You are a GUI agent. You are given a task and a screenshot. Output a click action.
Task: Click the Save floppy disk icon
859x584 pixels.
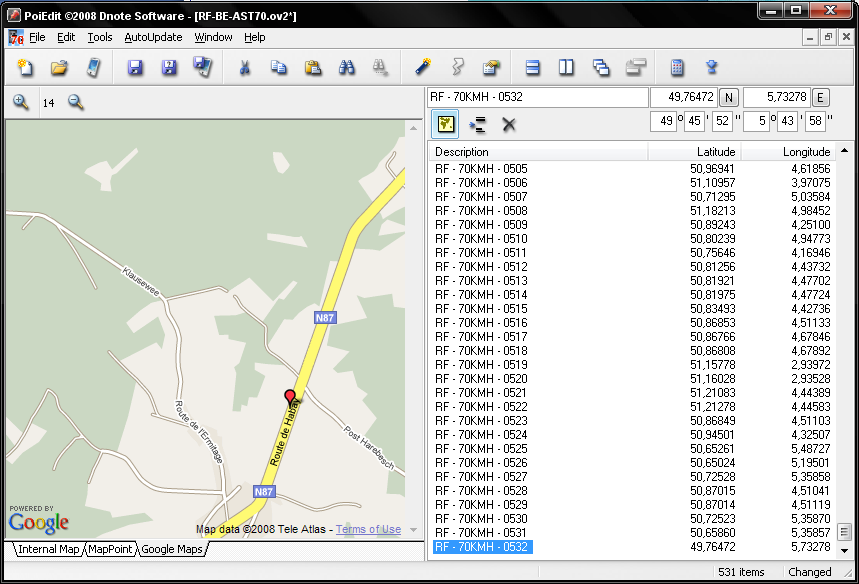point(135,68)
